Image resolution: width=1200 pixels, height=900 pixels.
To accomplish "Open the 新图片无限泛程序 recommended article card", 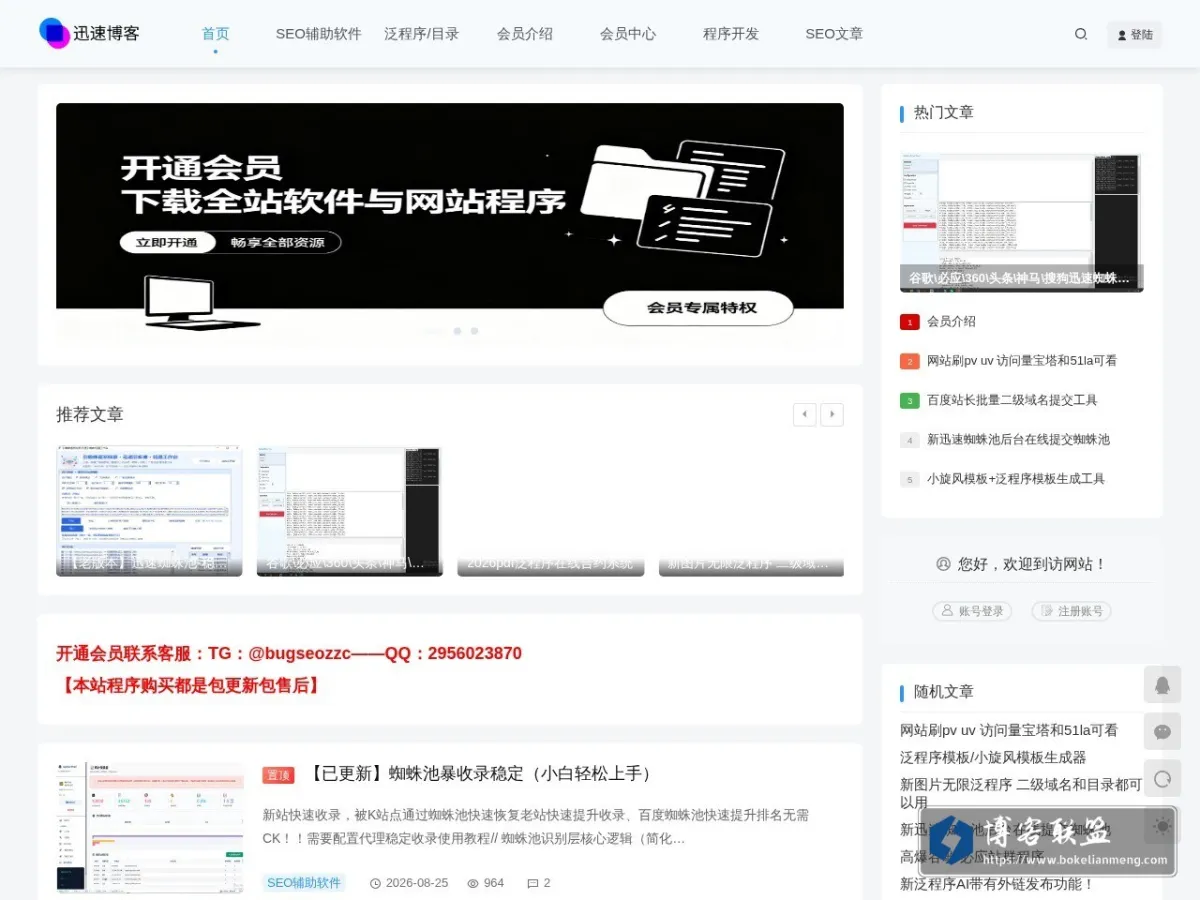I will coord(751,511).
